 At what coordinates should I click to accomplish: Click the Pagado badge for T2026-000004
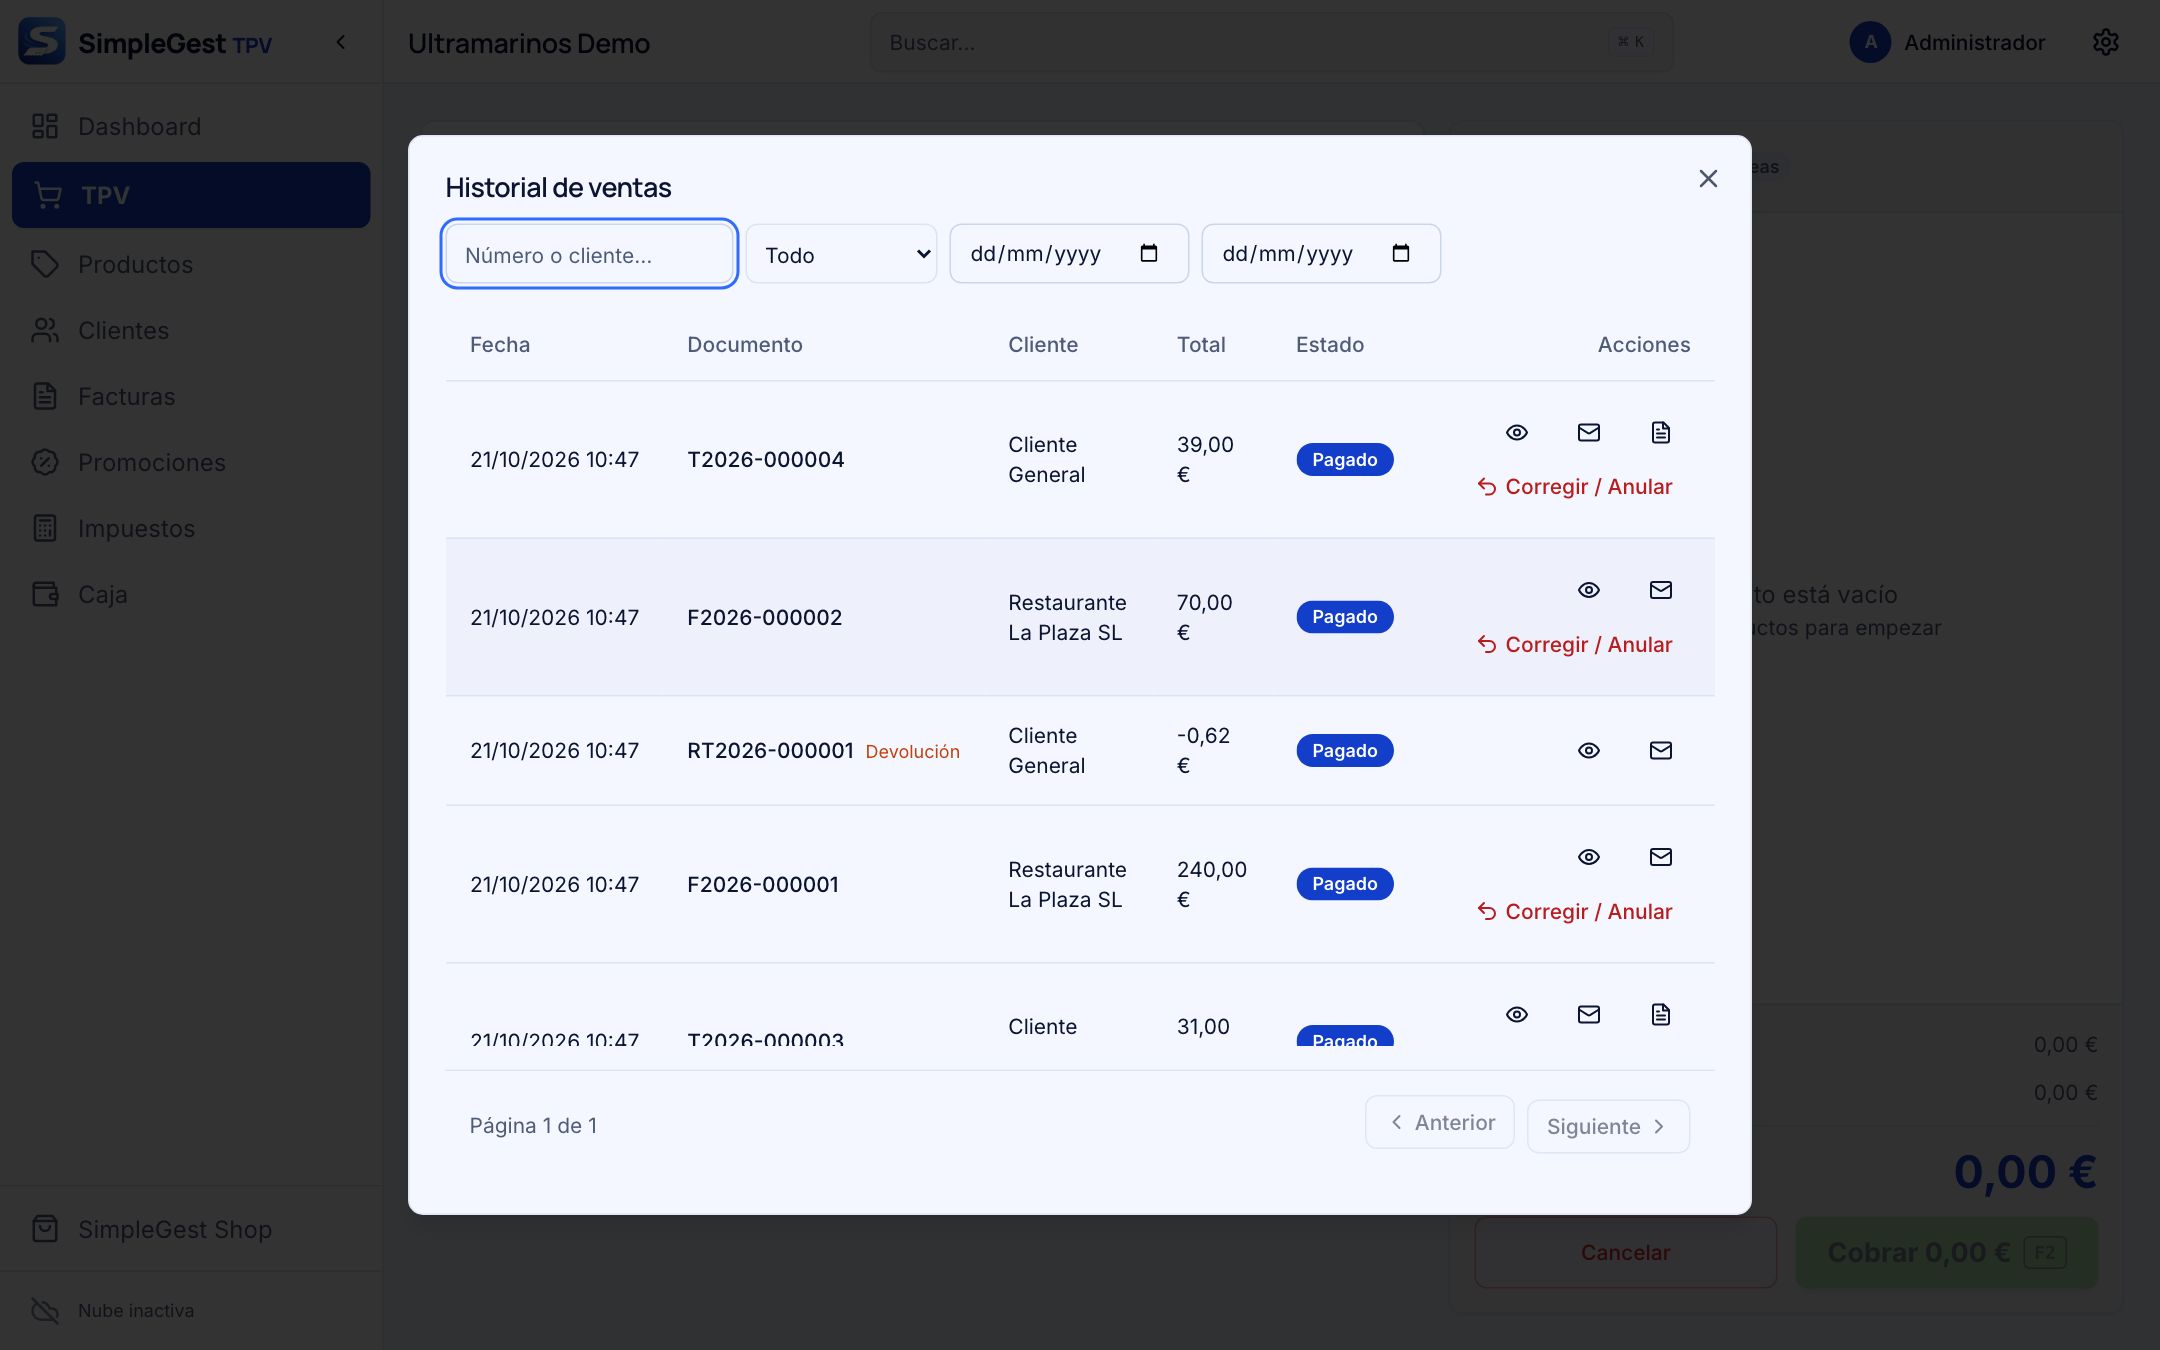coord(1344,460)
